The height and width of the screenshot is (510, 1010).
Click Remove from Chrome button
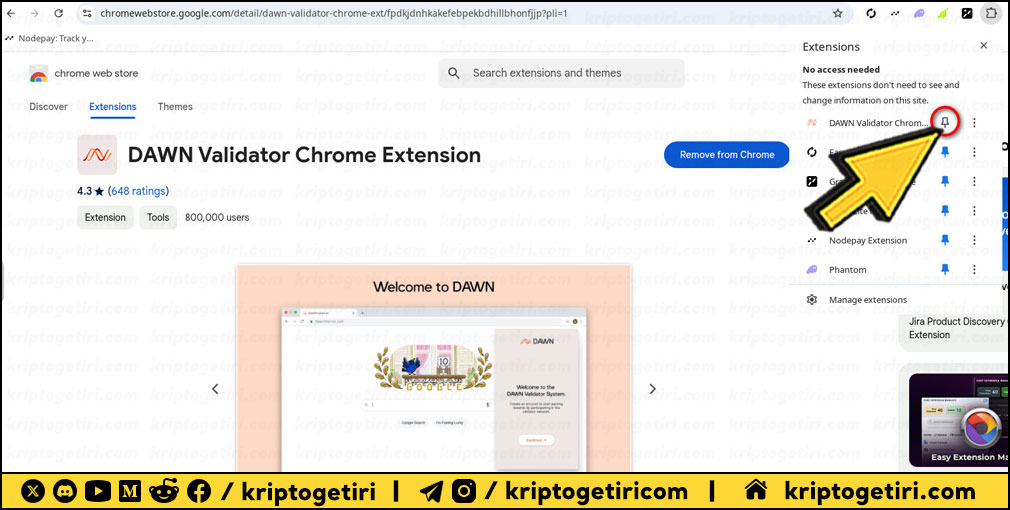point(727,155)
